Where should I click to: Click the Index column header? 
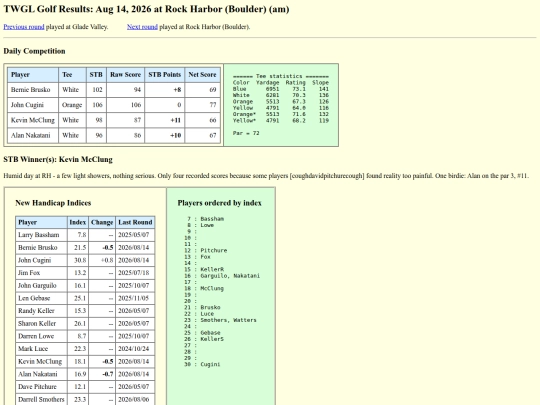tap(78, 222)
